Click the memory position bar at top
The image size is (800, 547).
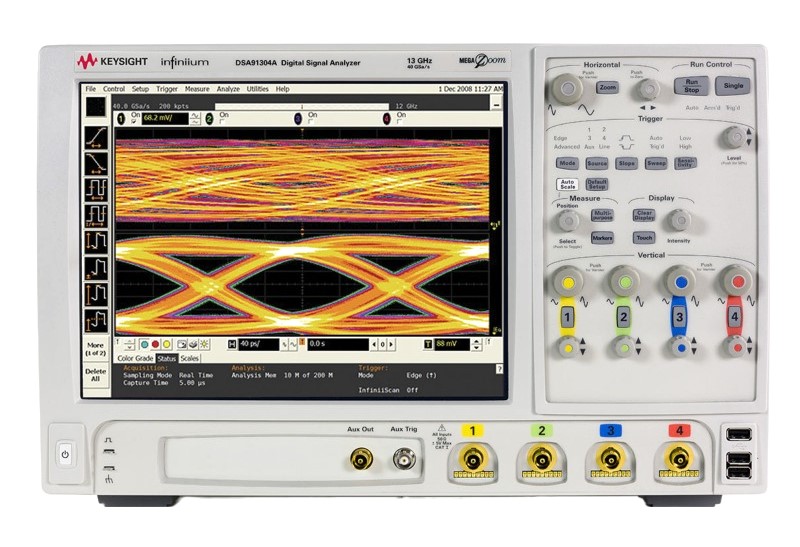click(x=300, y=106)
